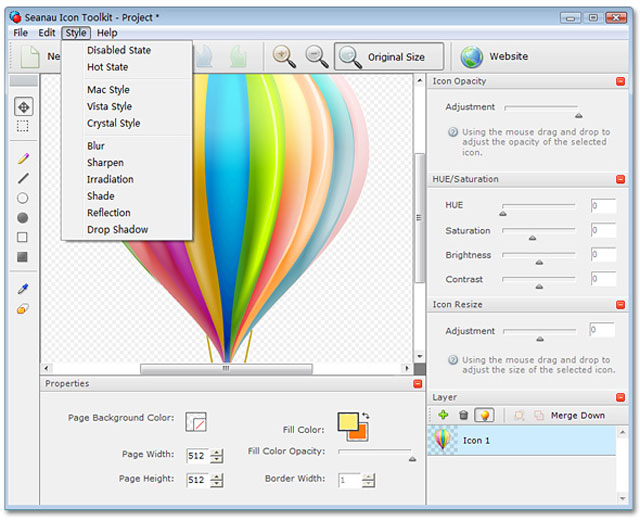Select the outlined ellipse tool
Image resolution: width=640 pixels, height=521 pixels.
[x=23, y=198]
